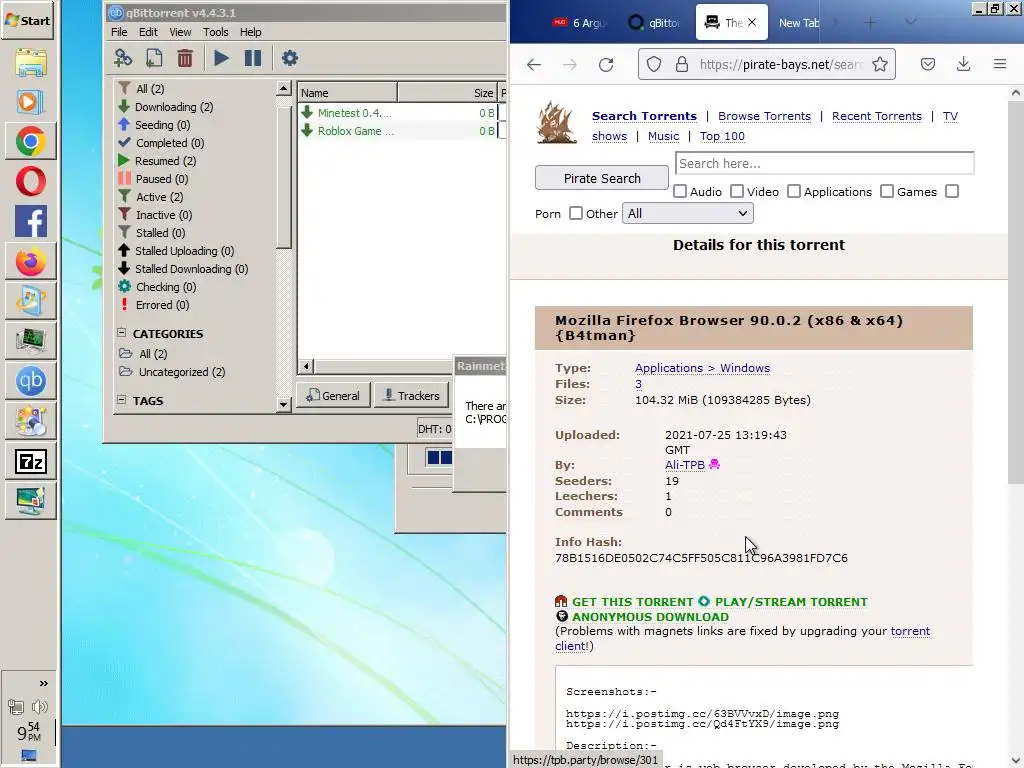
Task: Select the Minetest 0.4 torrent row
Action: tap(401, 113)
